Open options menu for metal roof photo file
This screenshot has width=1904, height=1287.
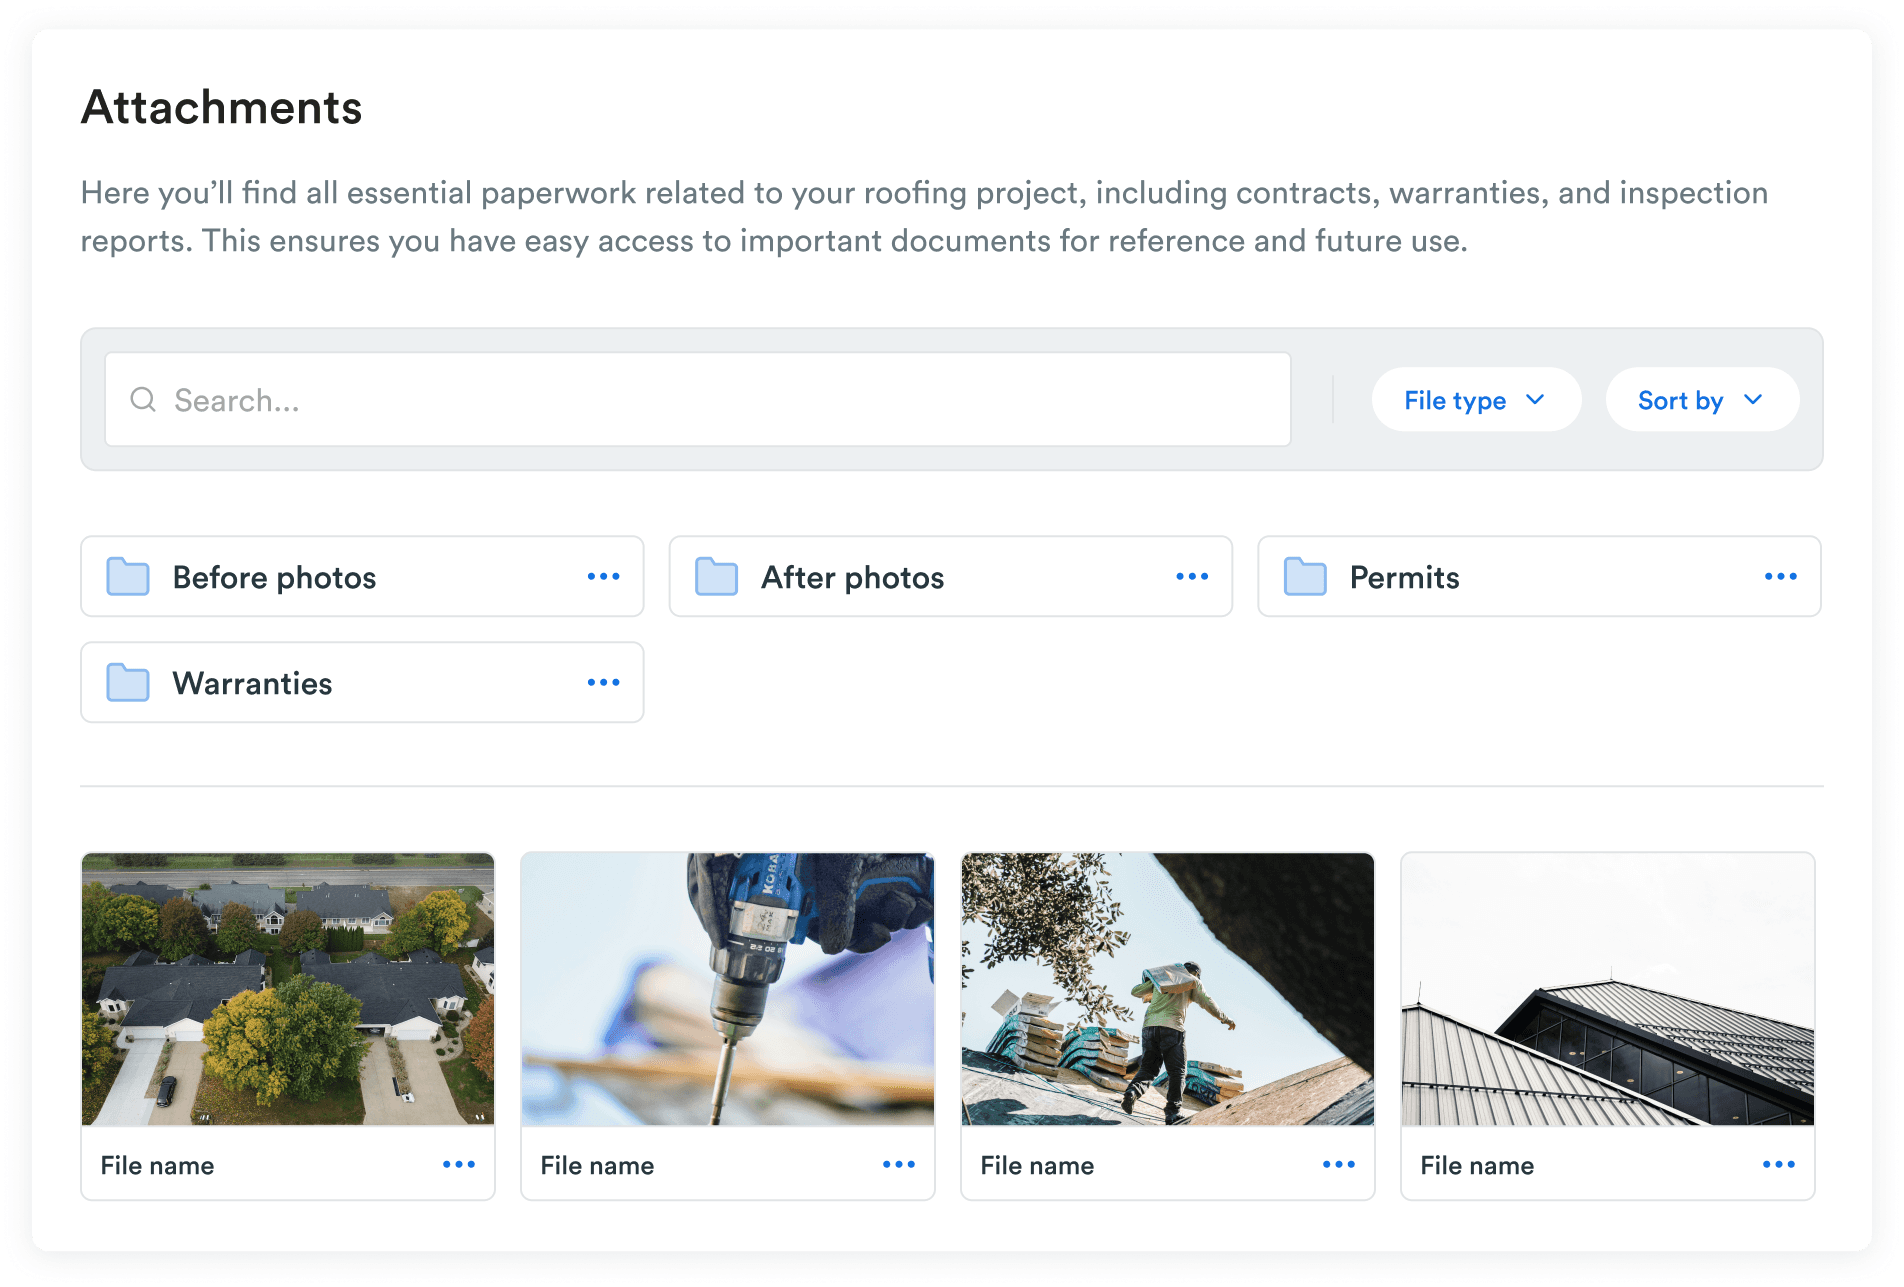[x=1779, y=1165]
